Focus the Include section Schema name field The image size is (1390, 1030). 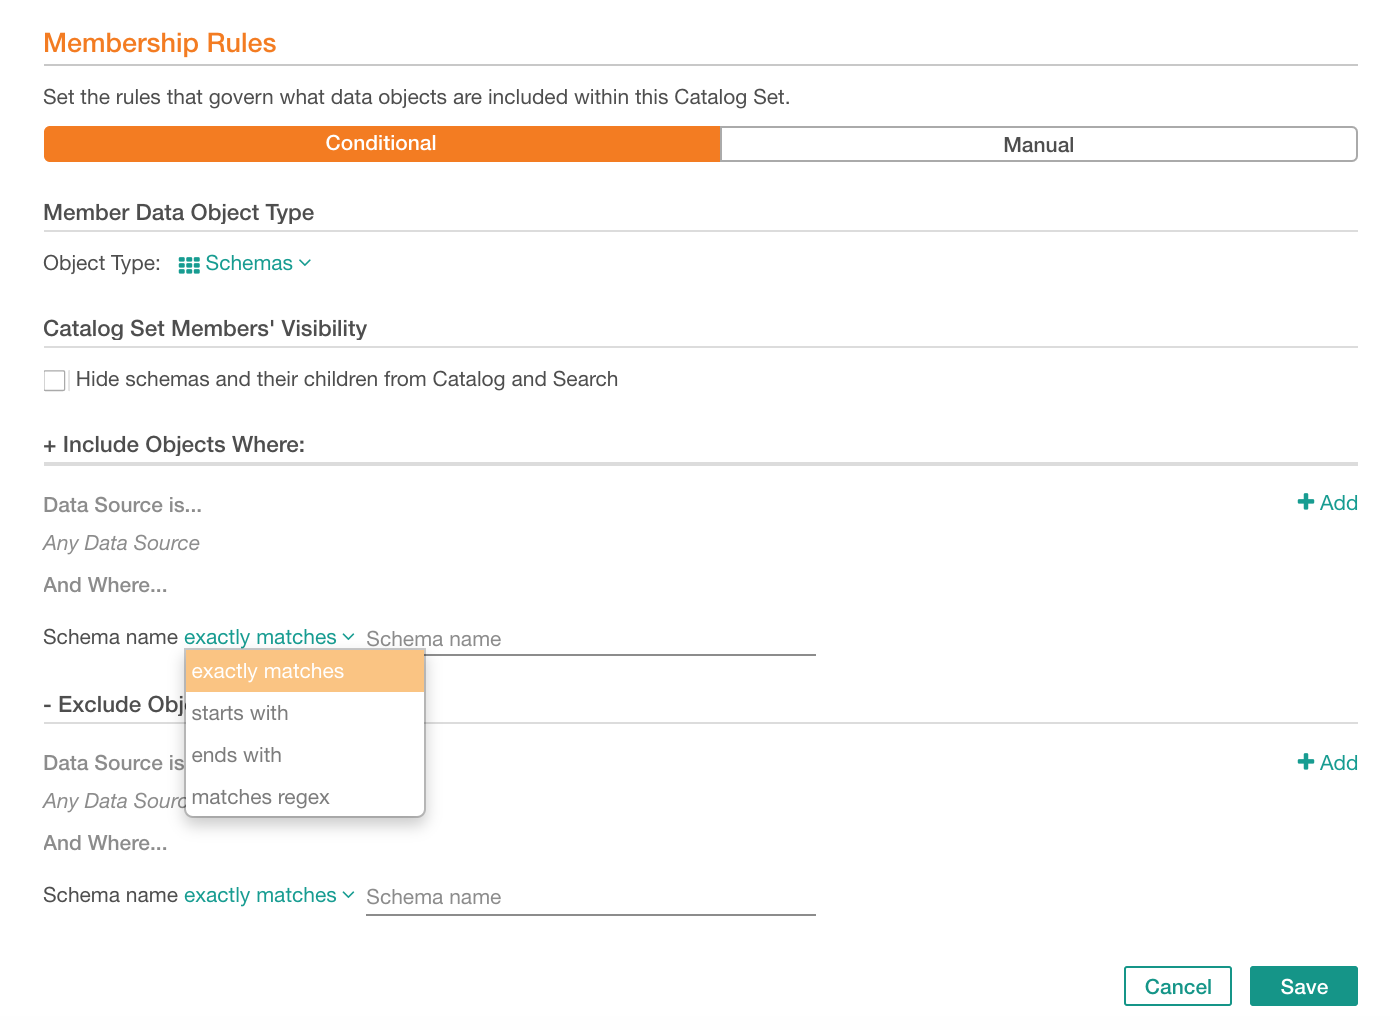591,639
